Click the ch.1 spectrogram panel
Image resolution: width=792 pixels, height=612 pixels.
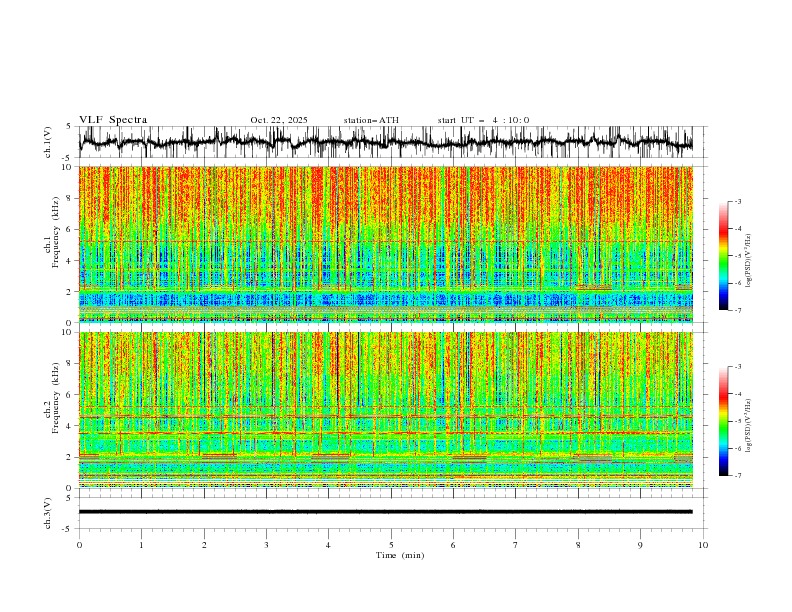point(385,244)
